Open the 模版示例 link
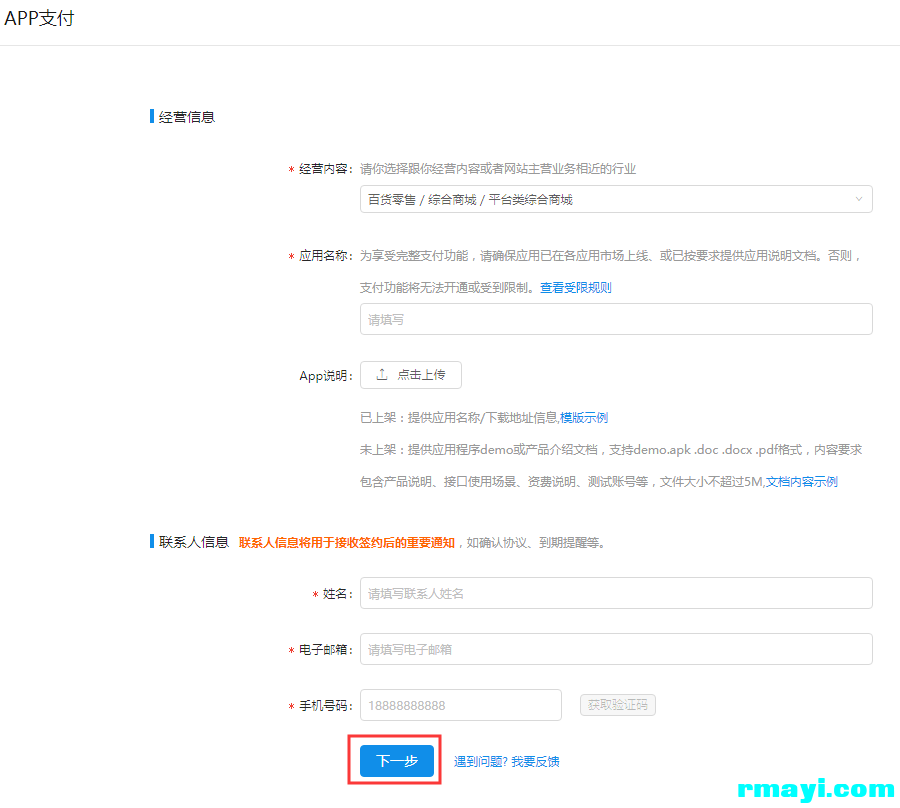 584,418
